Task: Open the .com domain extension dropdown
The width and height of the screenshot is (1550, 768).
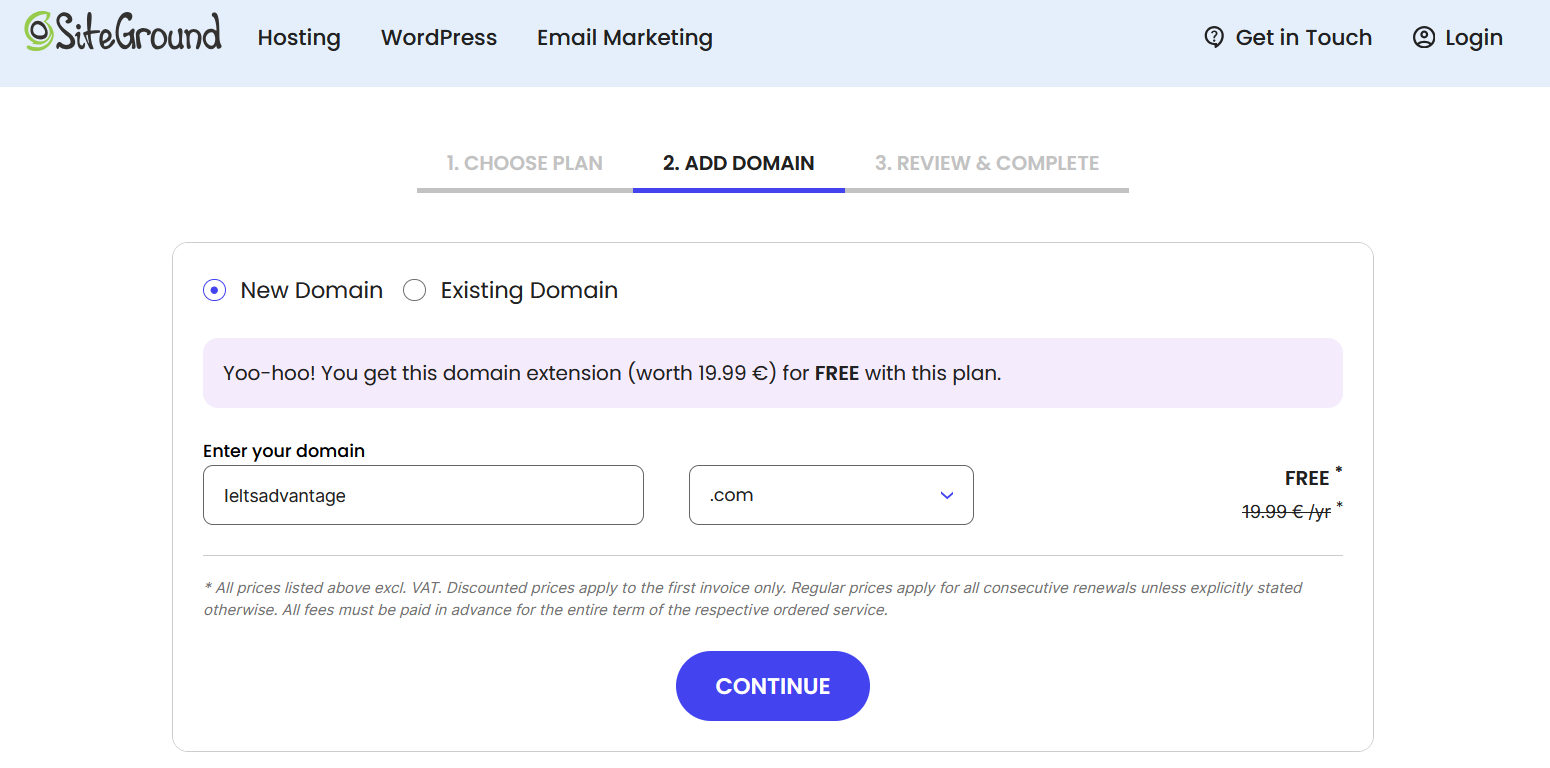Action: click(831, 495)
